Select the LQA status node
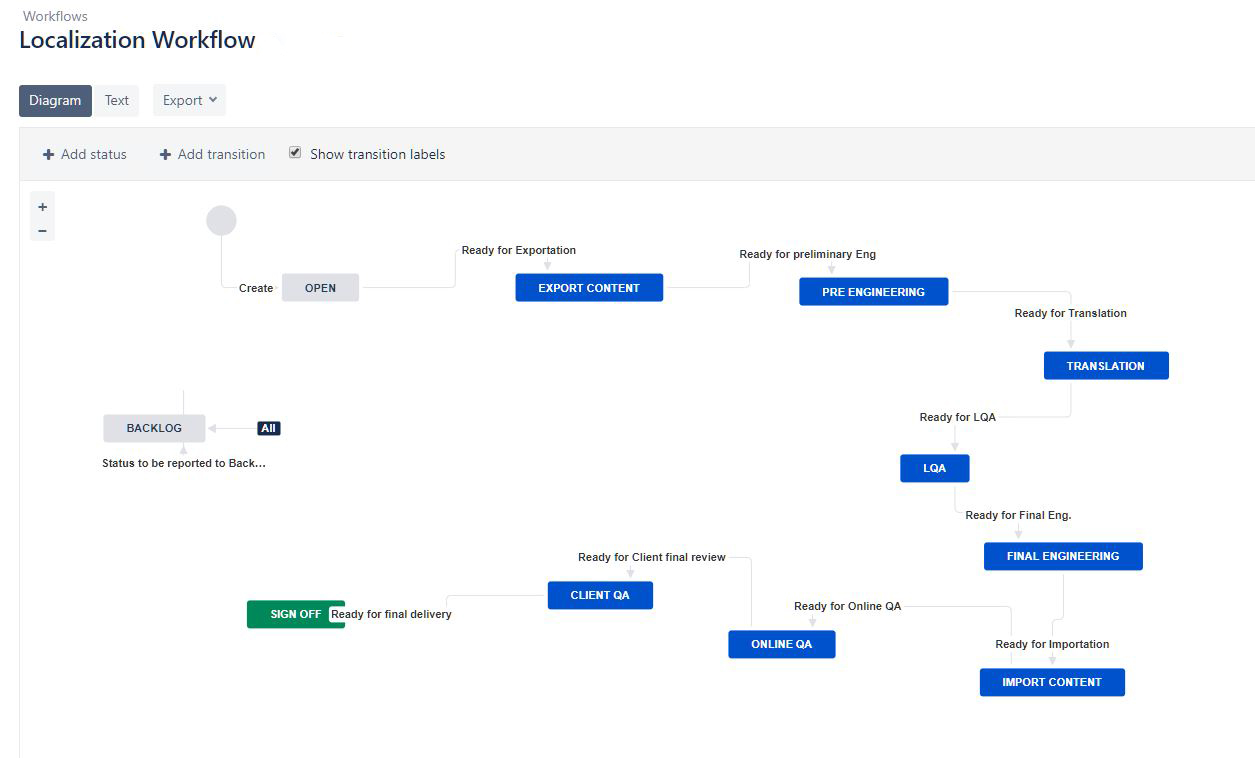 [934, 467]
